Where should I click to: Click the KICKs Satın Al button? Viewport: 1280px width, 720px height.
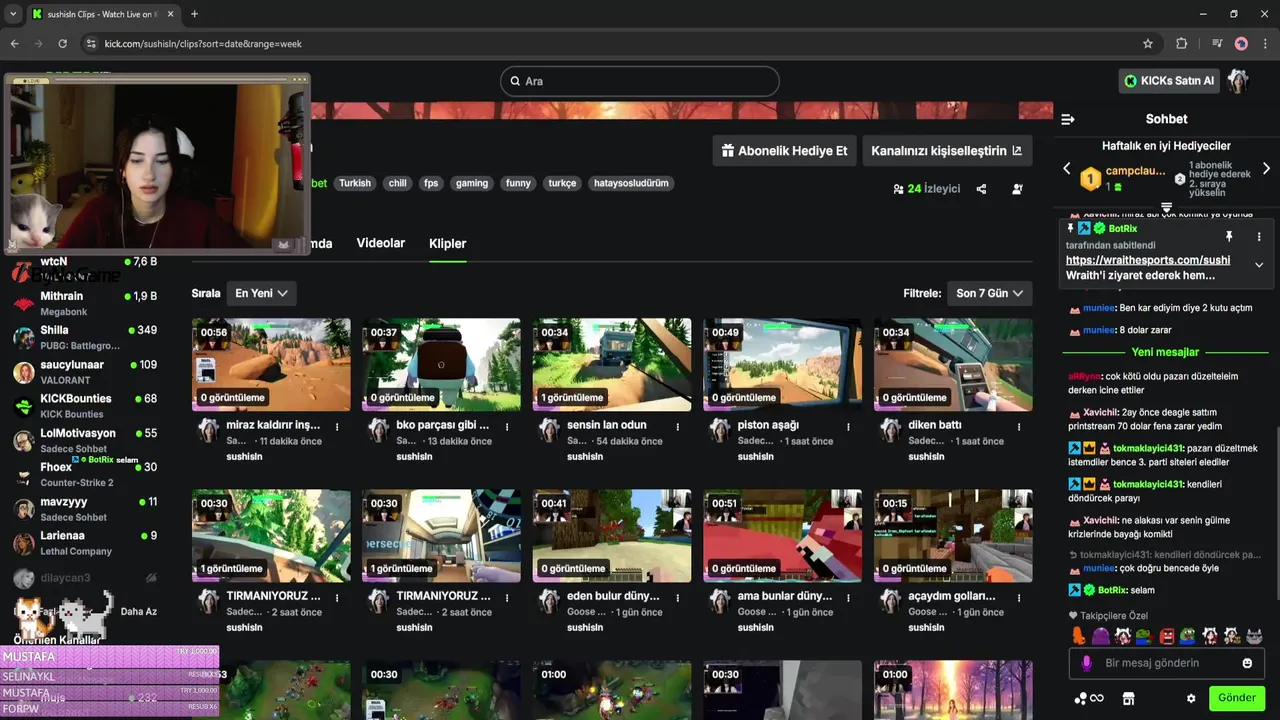pyautogui.click(x=1169, y=81)
